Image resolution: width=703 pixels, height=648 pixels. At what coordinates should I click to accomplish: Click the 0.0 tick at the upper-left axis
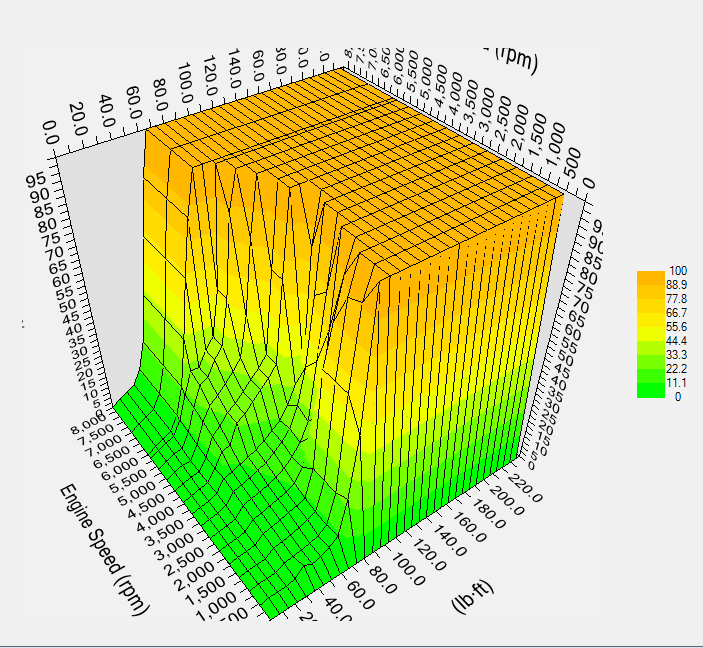coord(51,132)
